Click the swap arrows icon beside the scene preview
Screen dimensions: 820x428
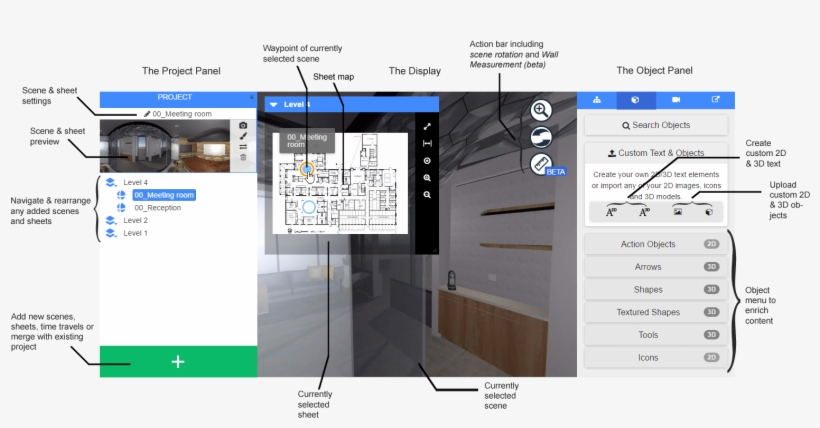[243, 147]
